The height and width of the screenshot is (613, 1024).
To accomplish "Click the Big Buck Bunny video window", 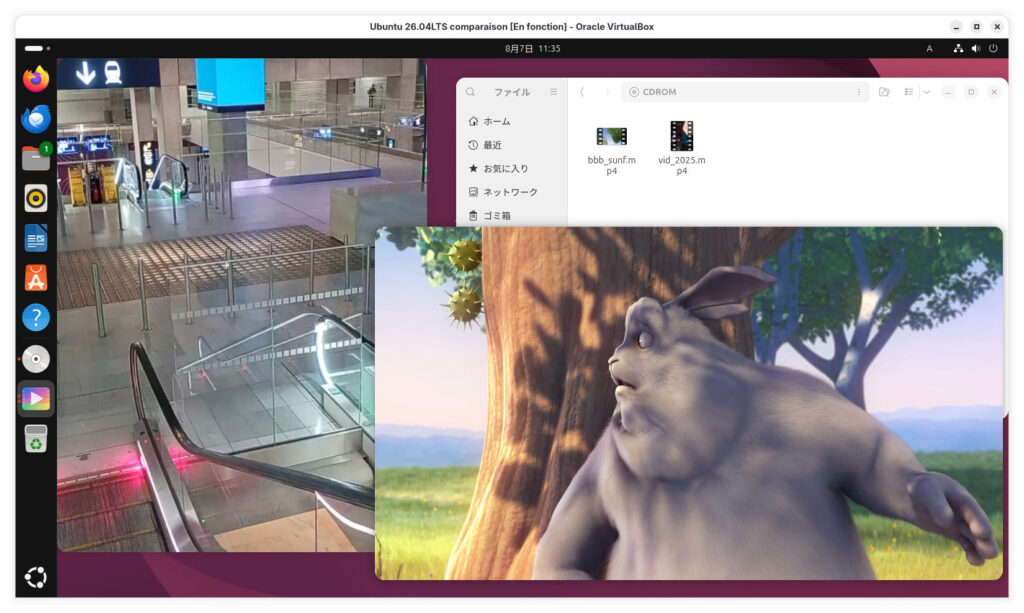I will (x=688, y=403).
